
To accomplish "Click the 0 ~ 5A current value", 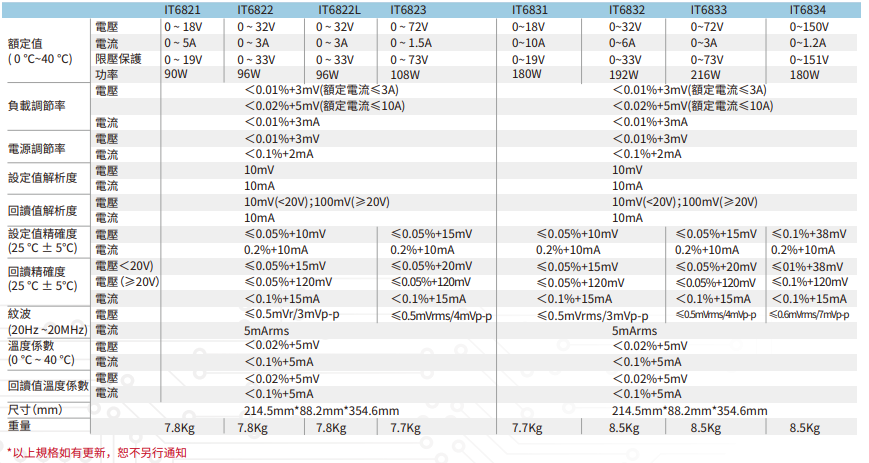I will pyautogui.click(x=180, y=43).
